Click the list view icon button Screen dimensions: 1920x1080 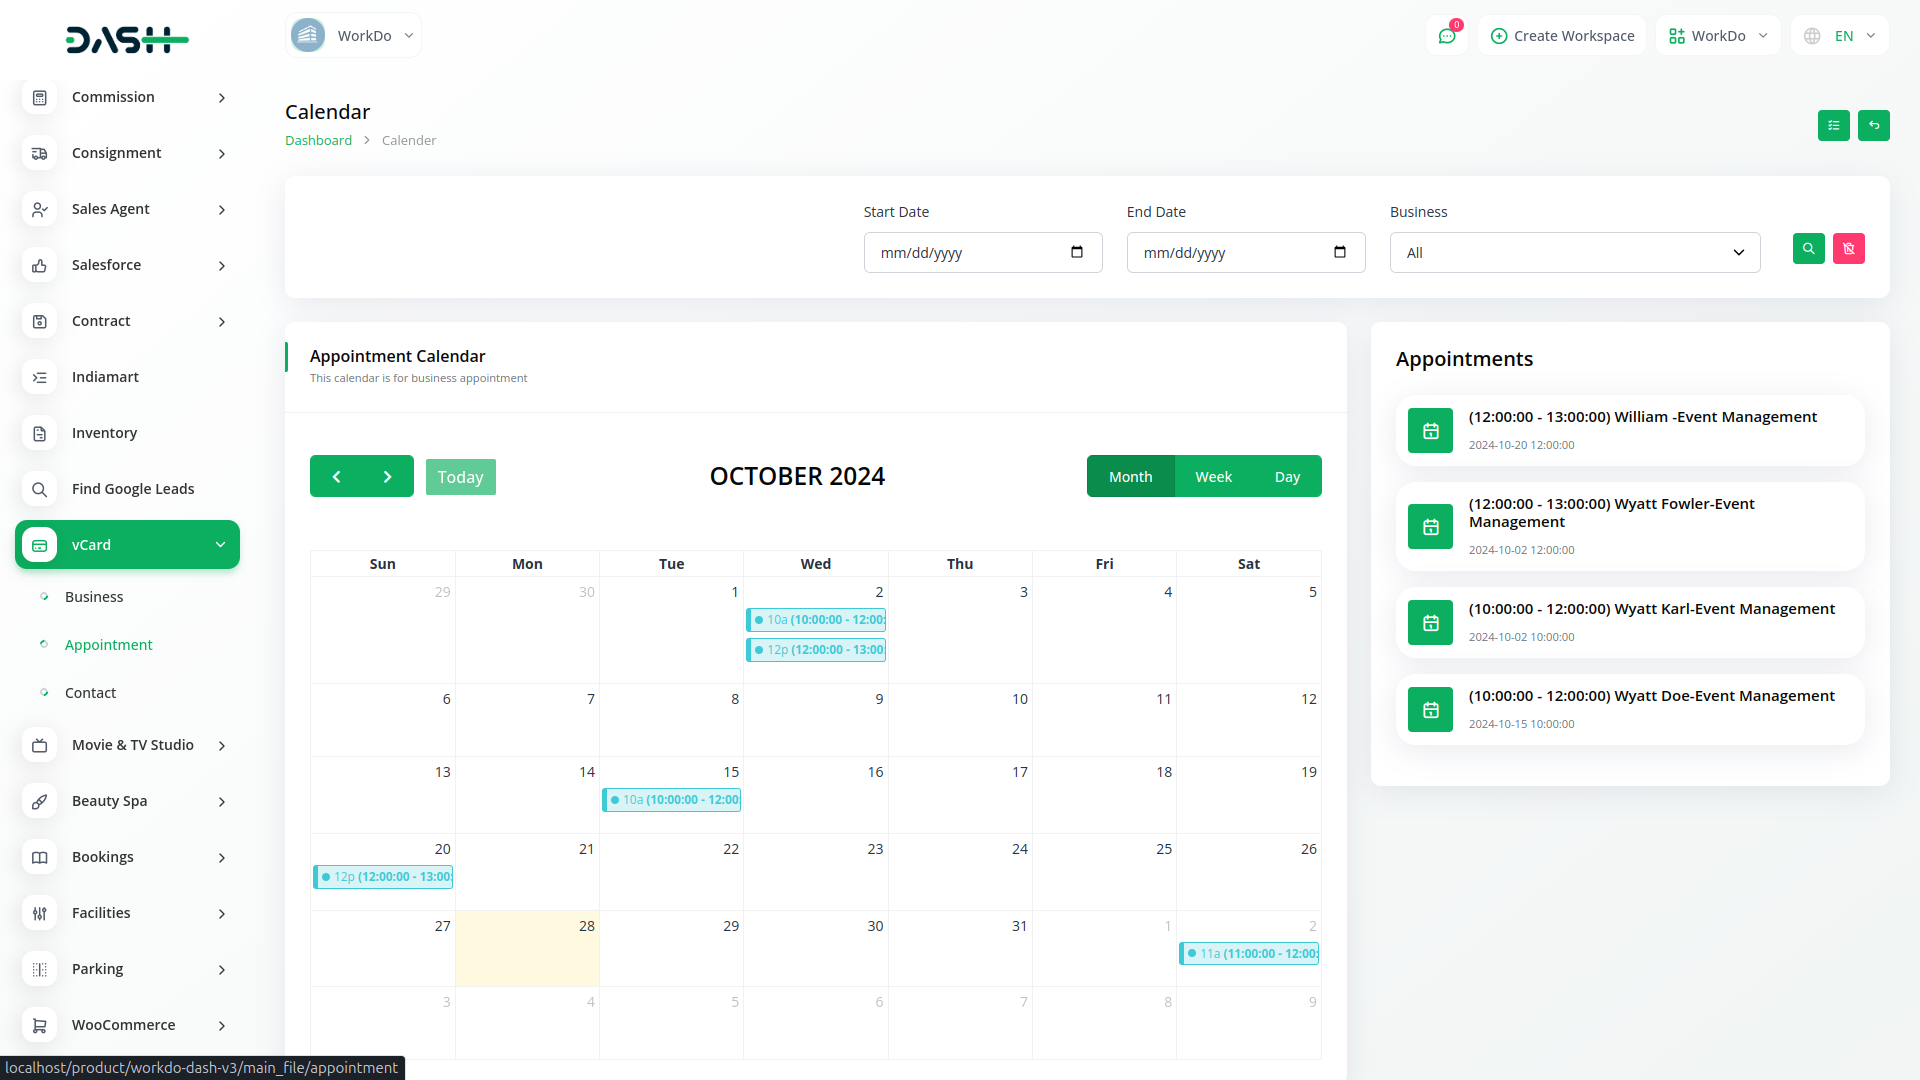(x=1833, y=126)
